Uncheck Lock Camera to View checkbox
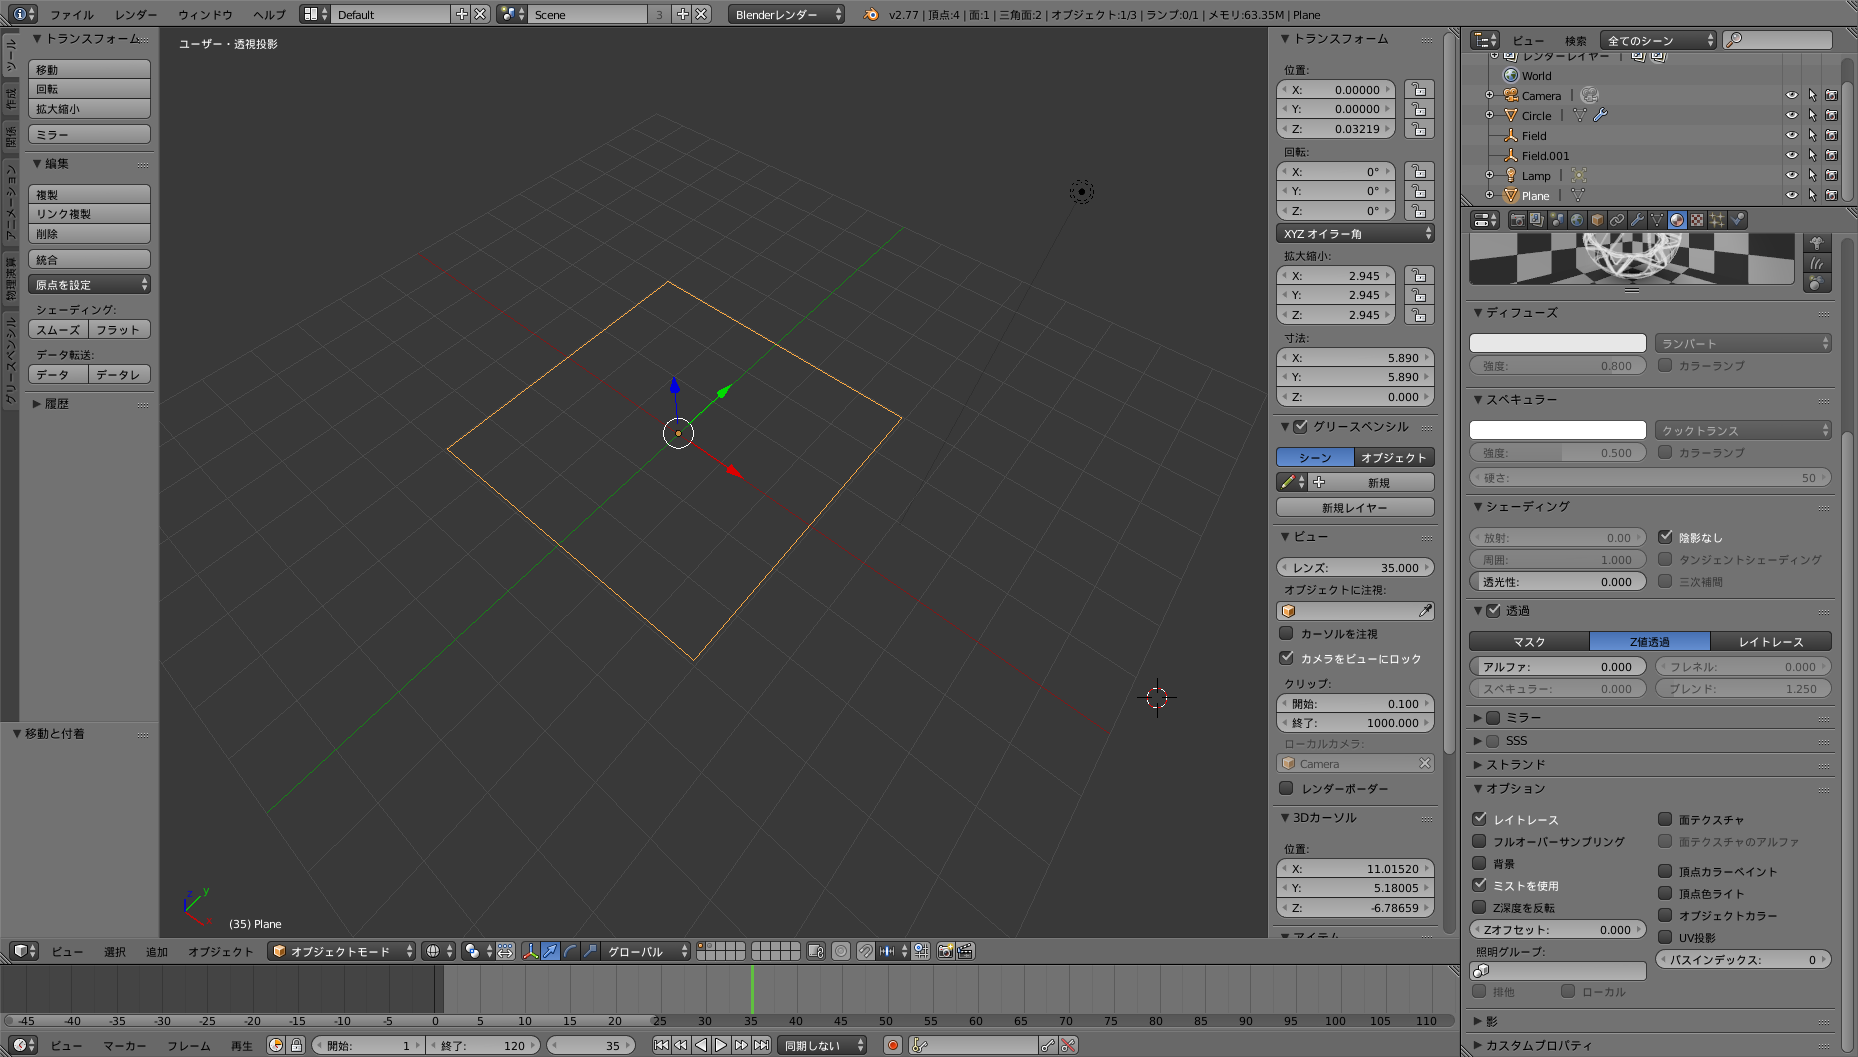The width and height of the screenshot is (1858, 1057). pyautogui.click(x=1287, y=658)
